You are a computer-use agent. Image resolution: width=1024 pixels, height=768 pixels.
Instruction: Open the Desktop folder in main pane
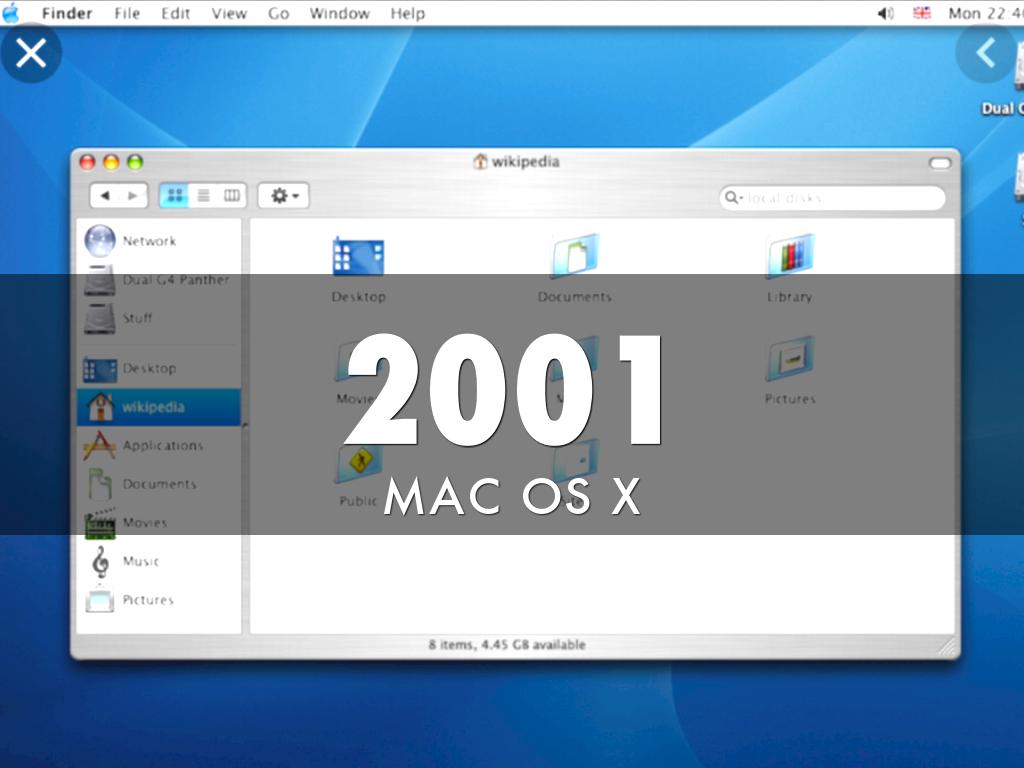(358, 258)
